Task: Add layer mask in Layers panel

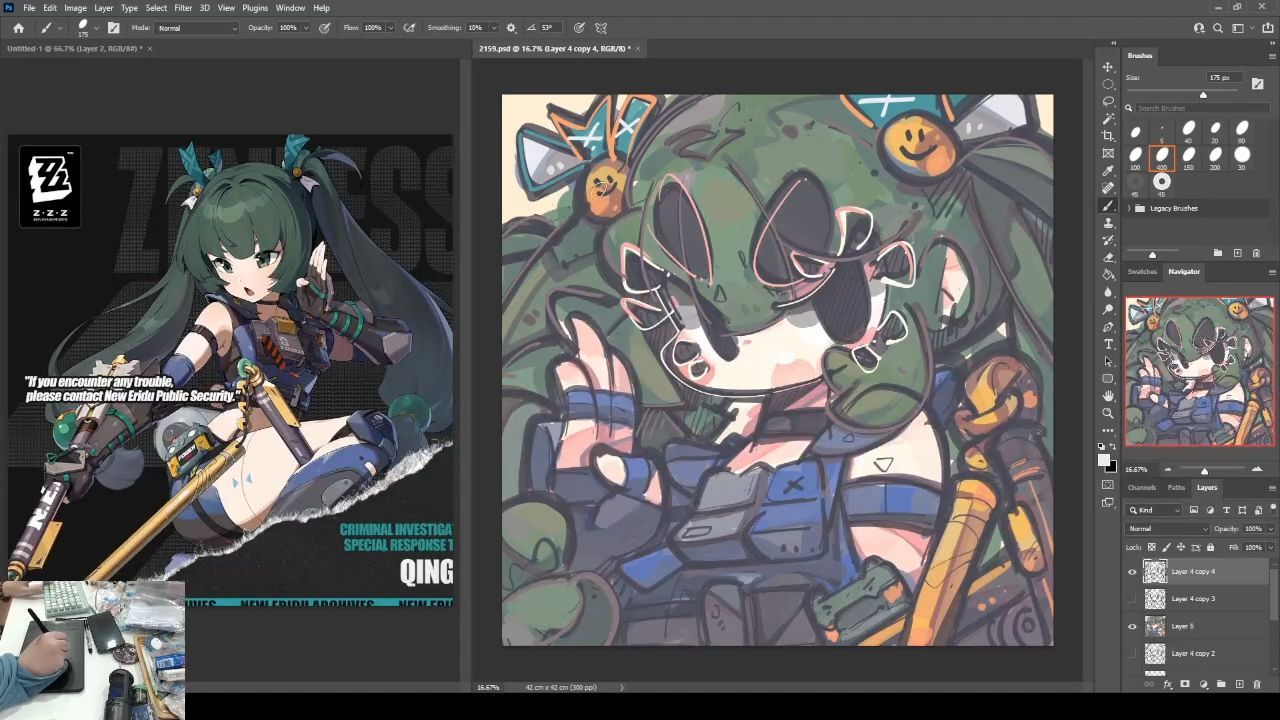Action: coord(1185,684)
